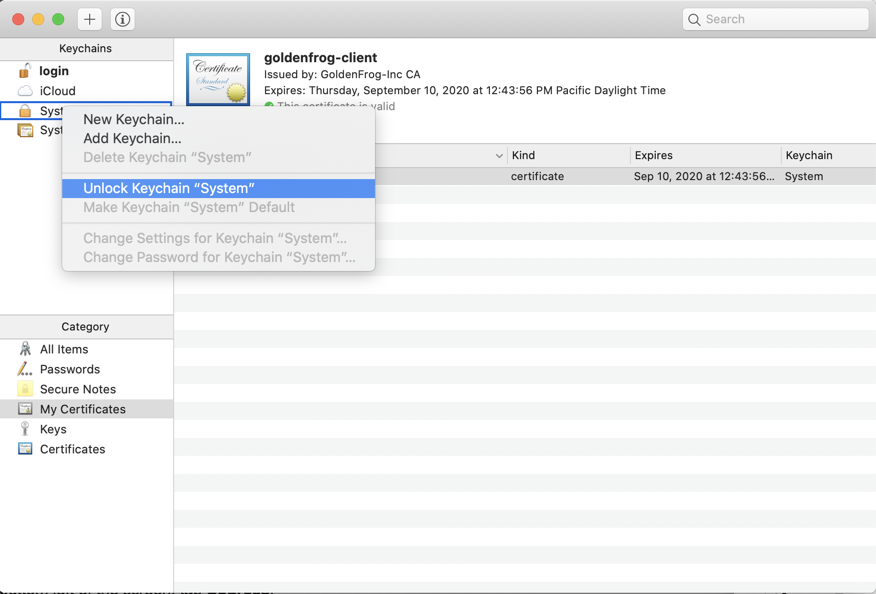Choose Add Keychain… from context menu
Image resolution: width=876 pixels, height=594 pixels.
tap(218, 139)
